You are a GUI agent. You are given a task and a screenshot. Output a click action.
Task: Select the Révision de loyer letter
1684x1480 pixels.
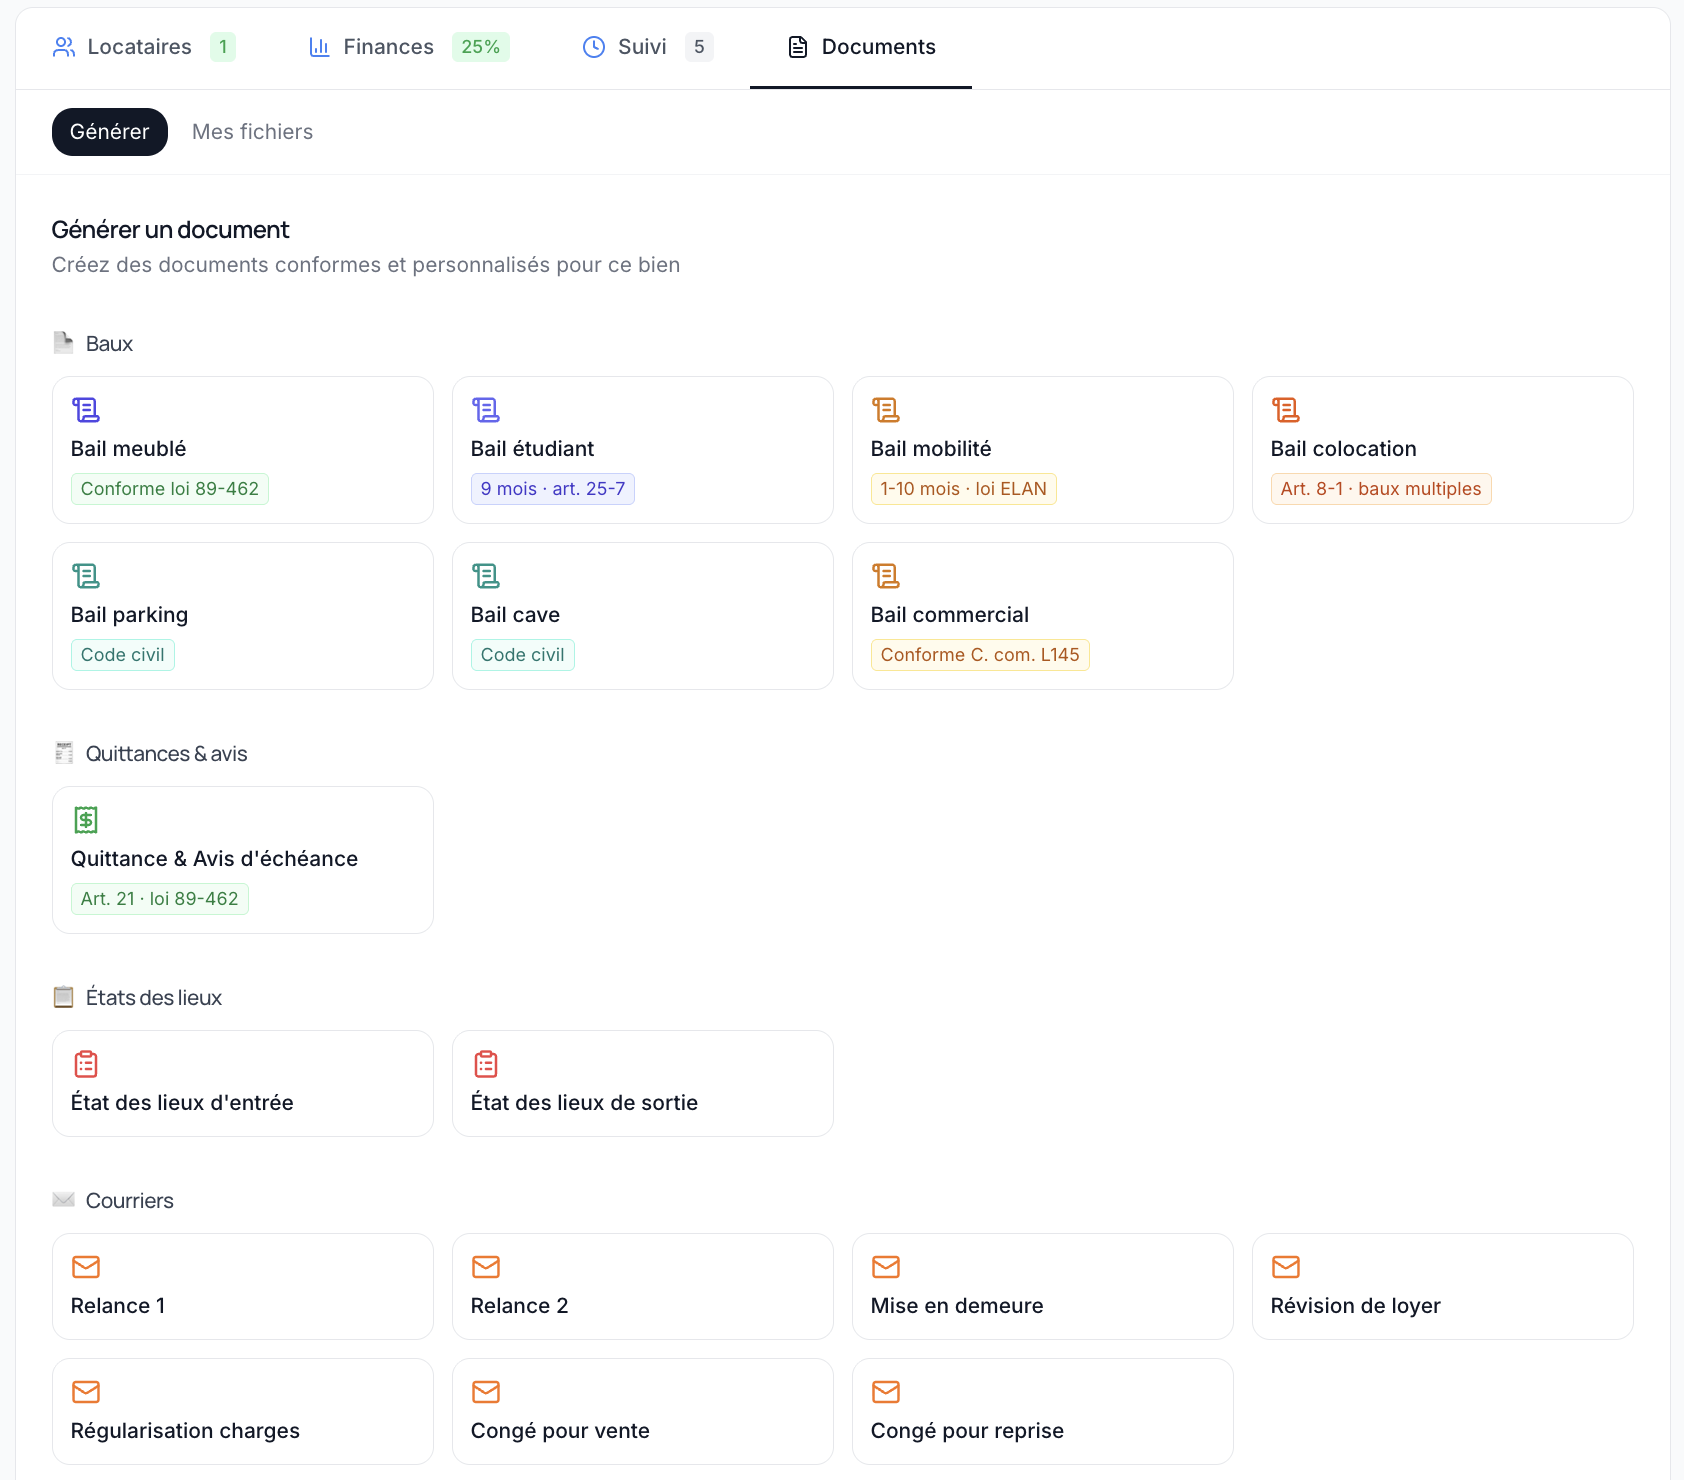[1442, 1287]
